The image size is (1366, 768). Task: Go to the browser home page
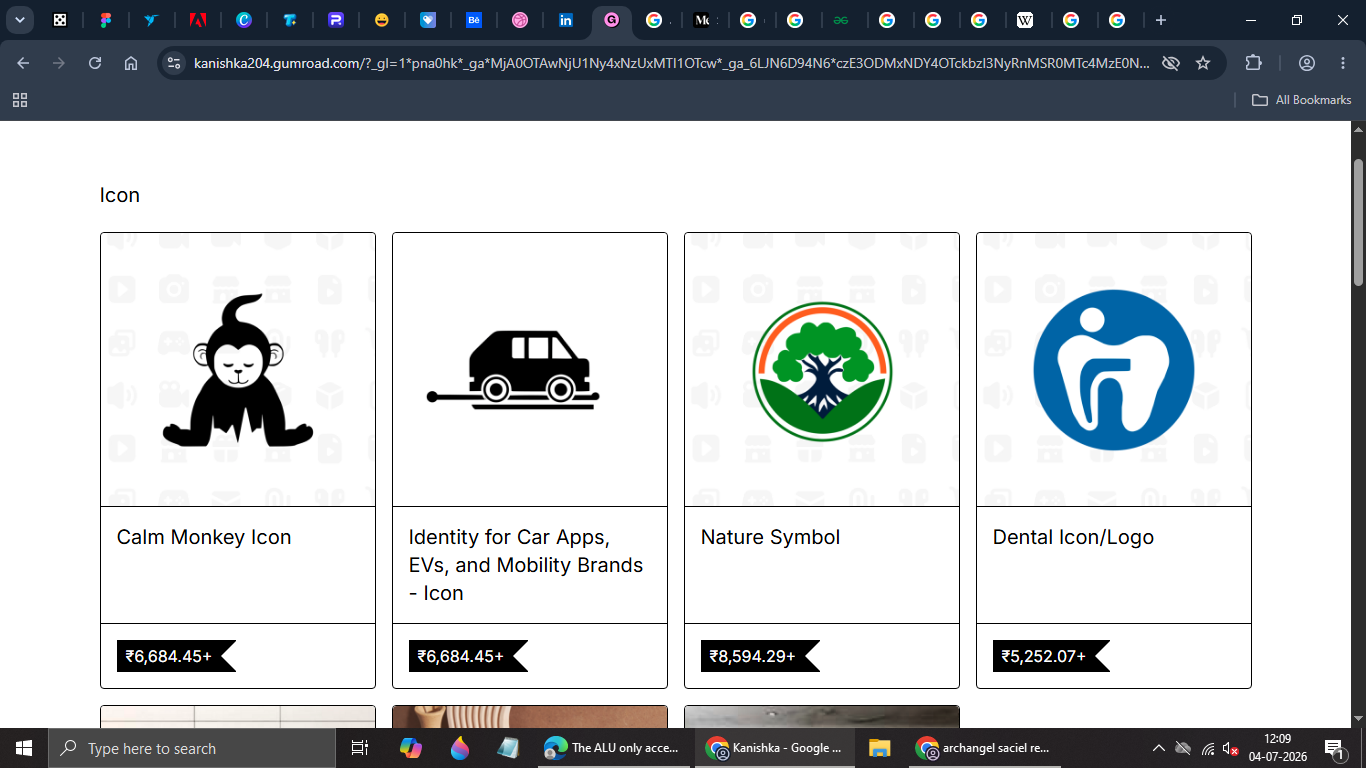[x=131, y=63]
